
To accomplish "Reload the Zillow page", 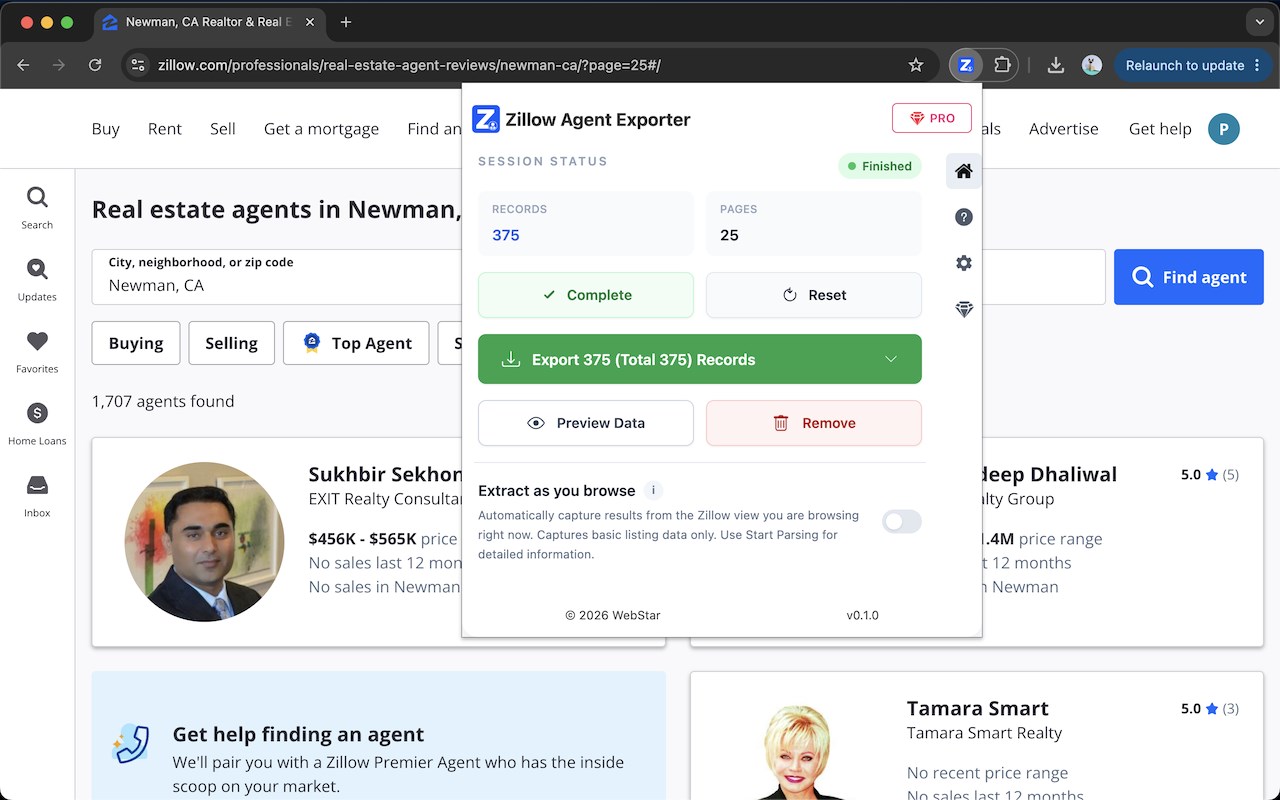I will click(95, 65).
